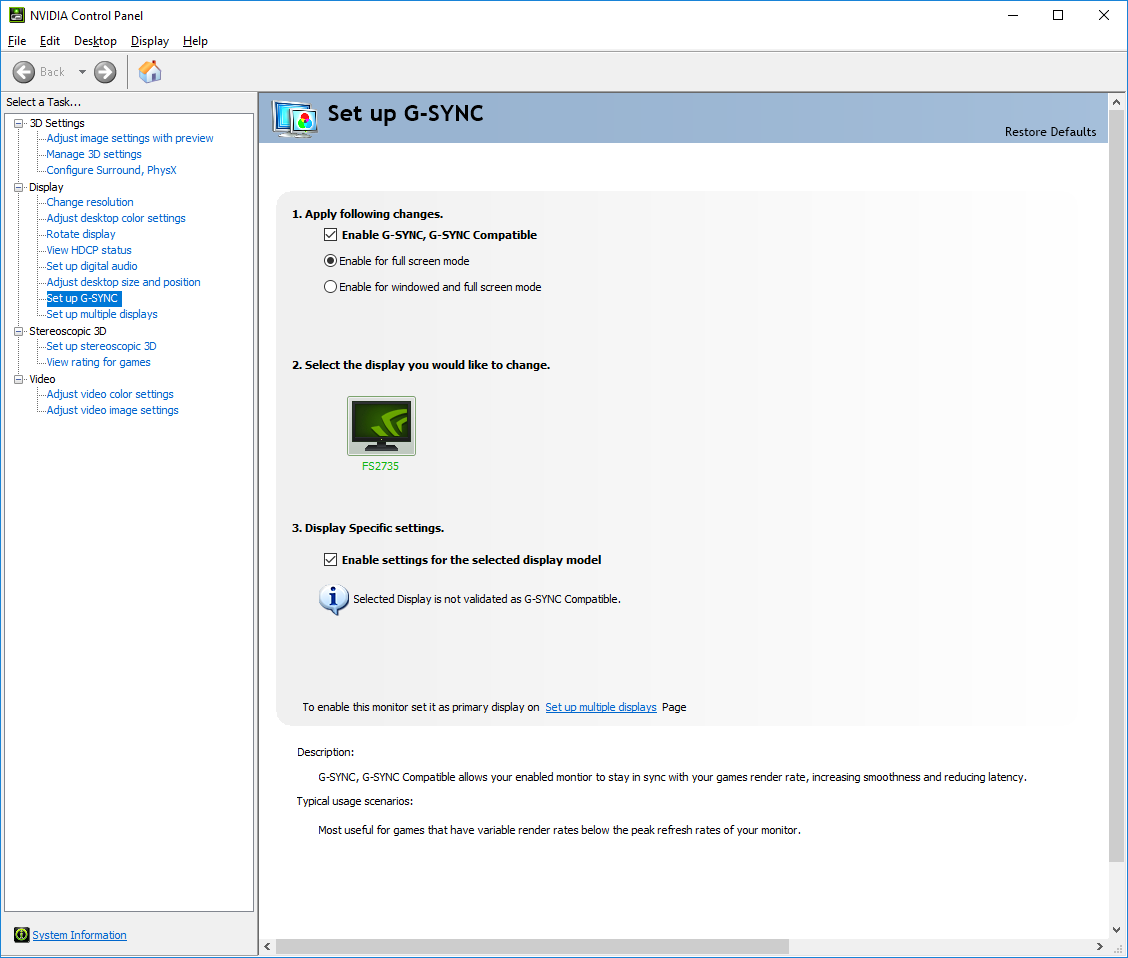
Task: Open Adjust video image settings
Action: (112, 410)
